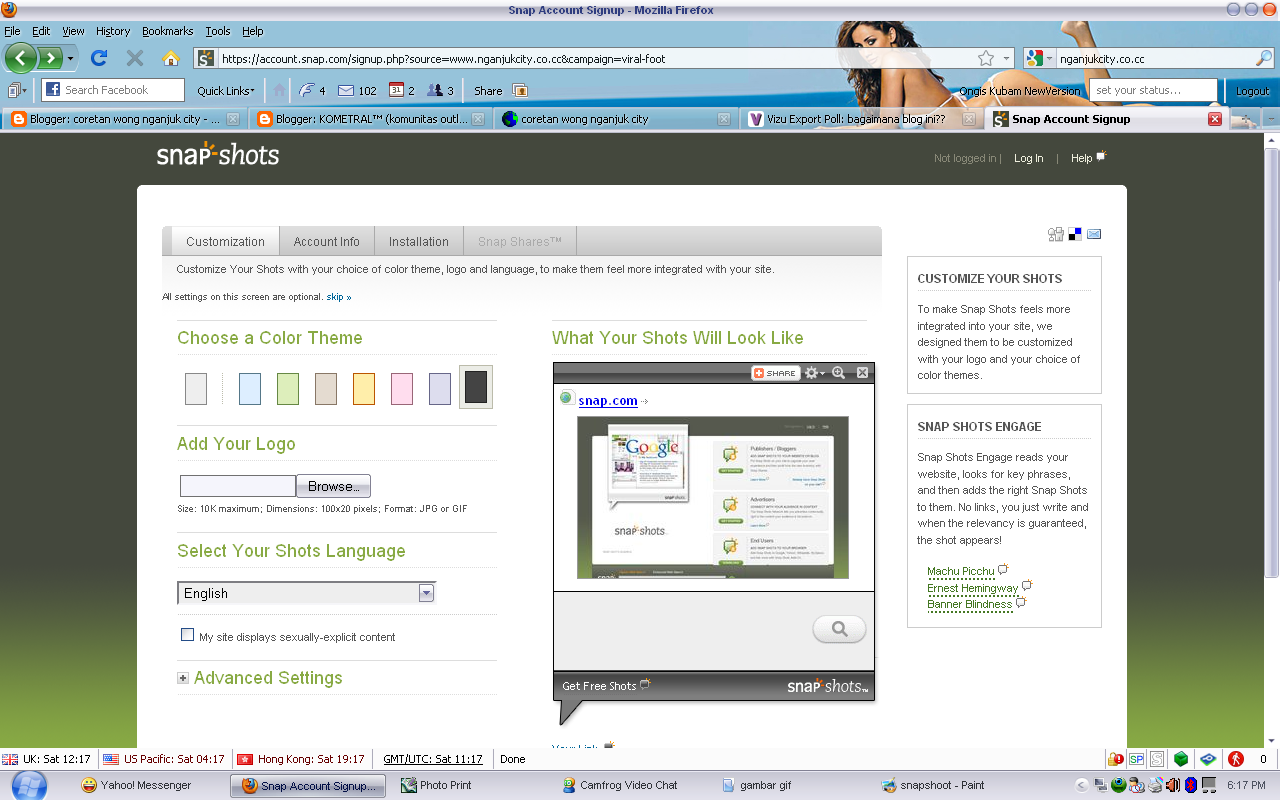The width and height of the screenshot is (1280, 800).
Task: Reload the page with the blue refresh icon
Action: click(x=99, y=58)
